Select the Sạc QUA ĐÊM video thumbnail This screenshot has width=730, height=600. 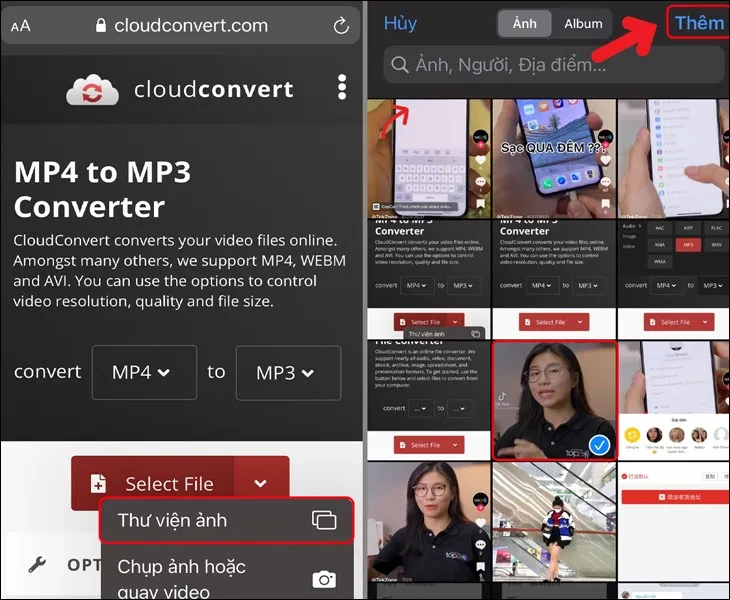[x=554, y=159]
